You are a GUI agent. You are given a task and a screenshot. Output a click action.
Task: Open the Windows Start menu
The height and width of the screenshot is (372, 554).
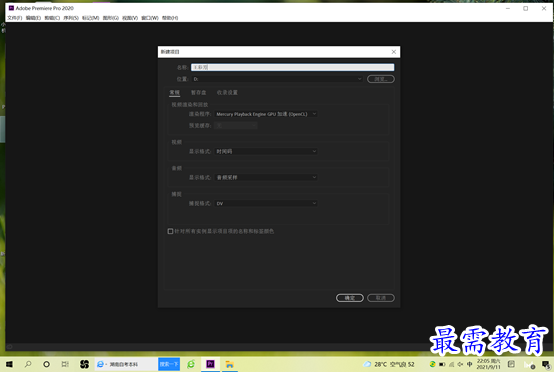[x=10, y=364]
